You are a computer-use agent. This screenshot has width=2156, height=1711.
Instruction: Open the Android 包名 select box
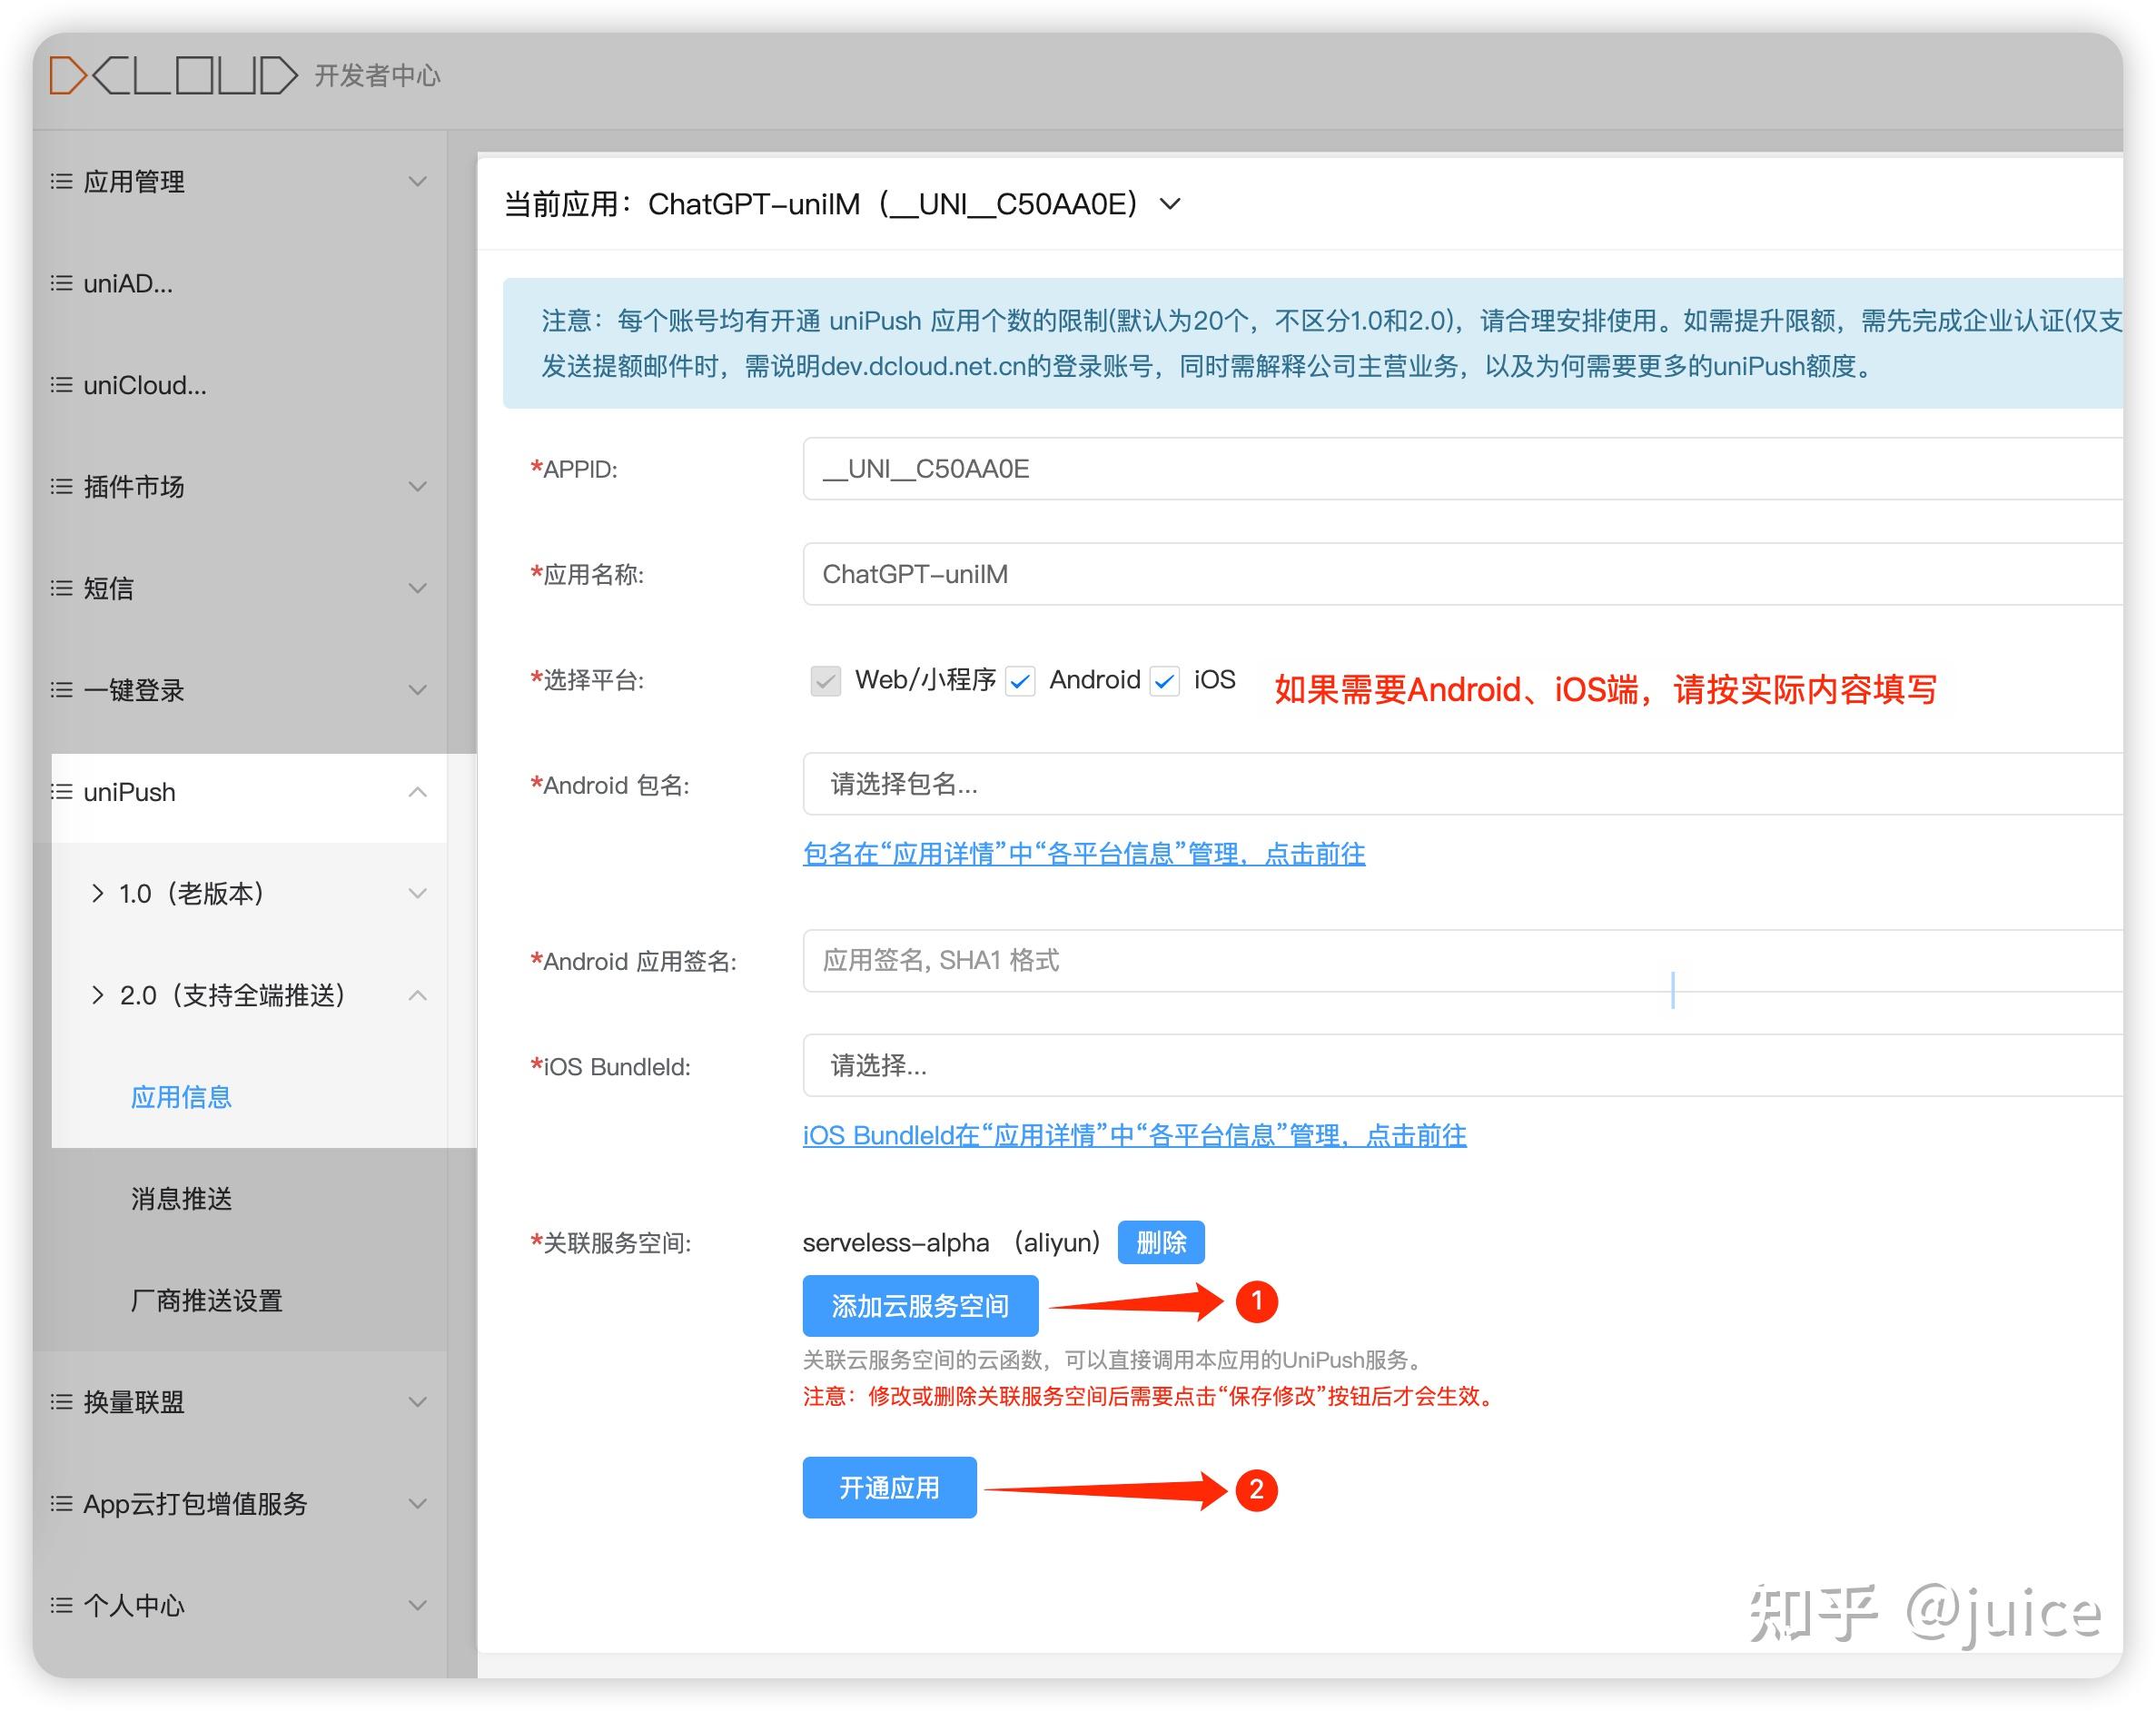[x=1462, y=784]
